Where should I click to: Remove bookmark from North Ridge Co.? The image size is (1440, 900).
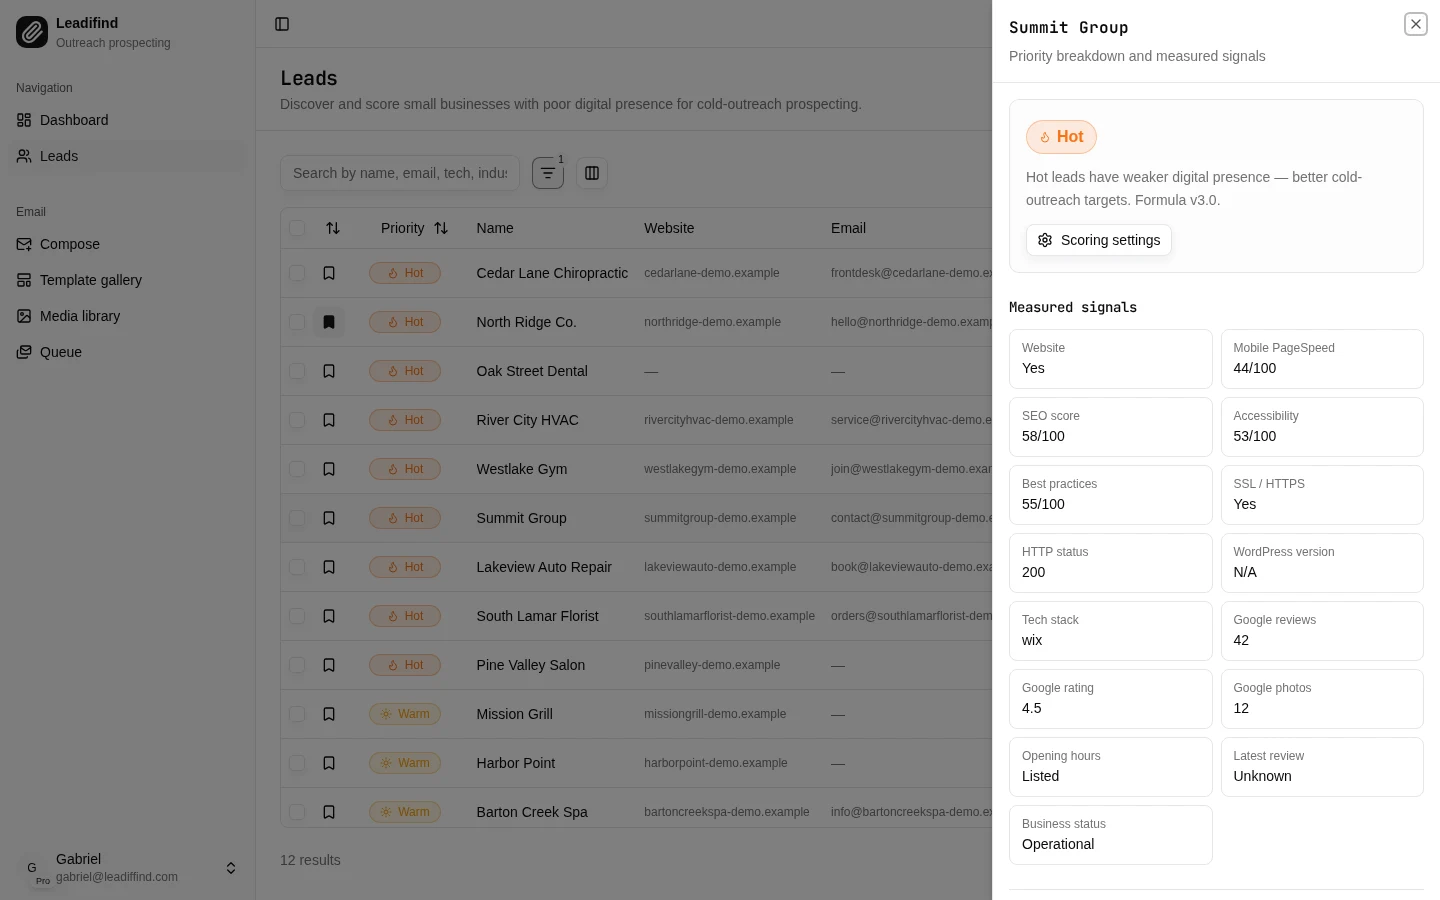(x=329, y=322)
